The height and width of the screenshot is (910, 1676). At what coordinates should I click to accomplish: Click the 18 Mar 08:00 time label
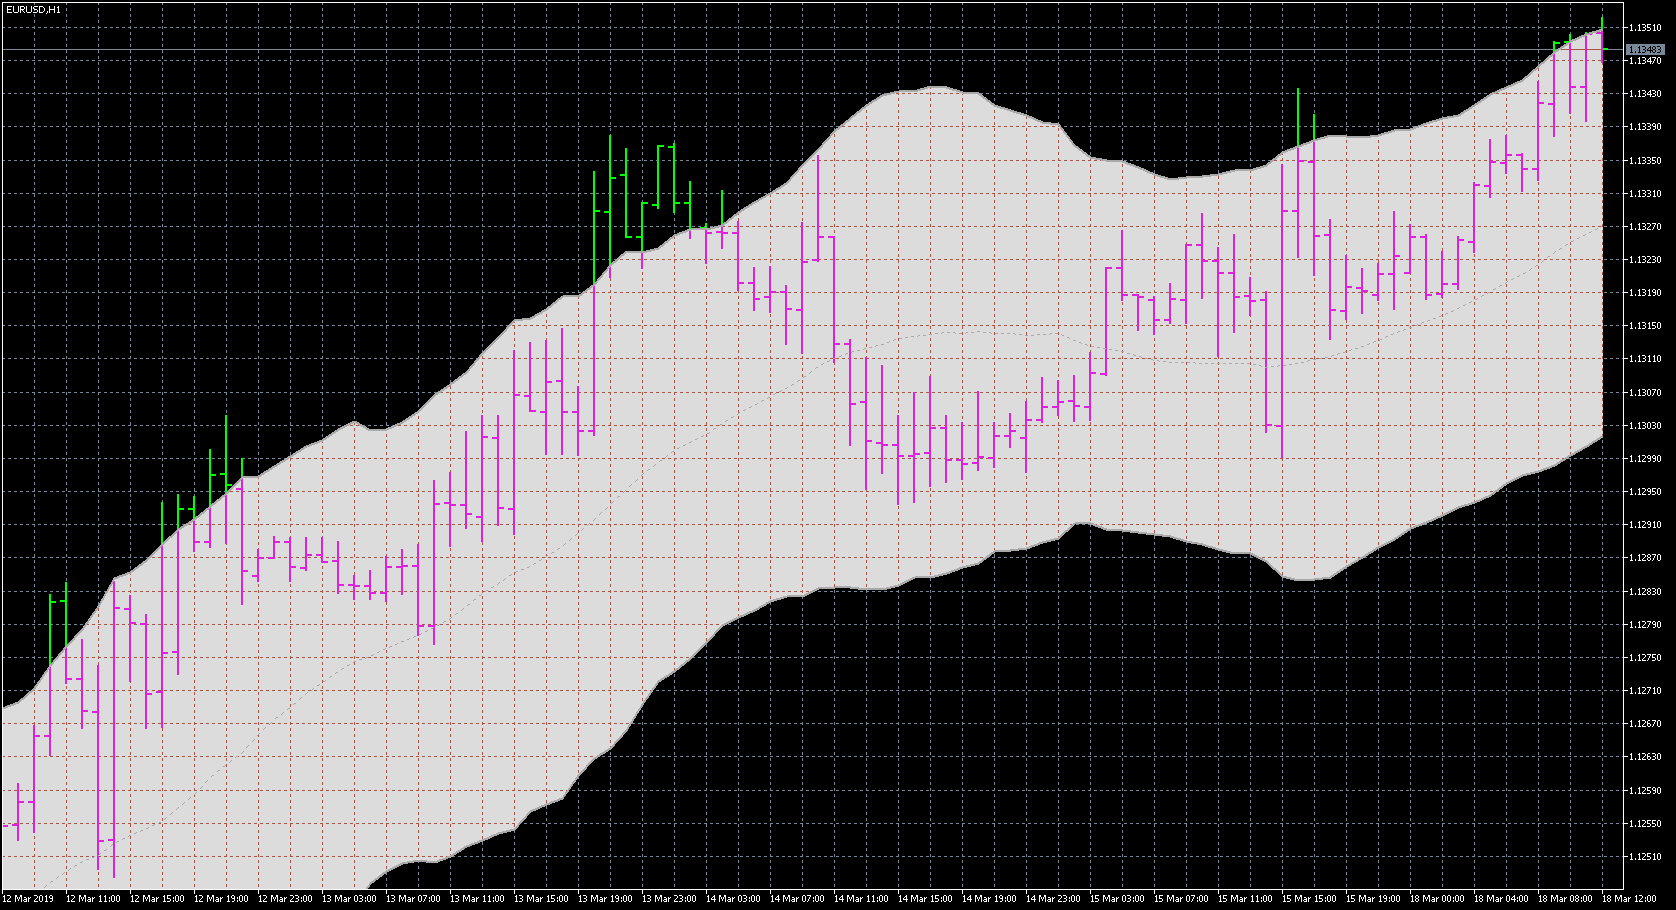pos(1565,899)
